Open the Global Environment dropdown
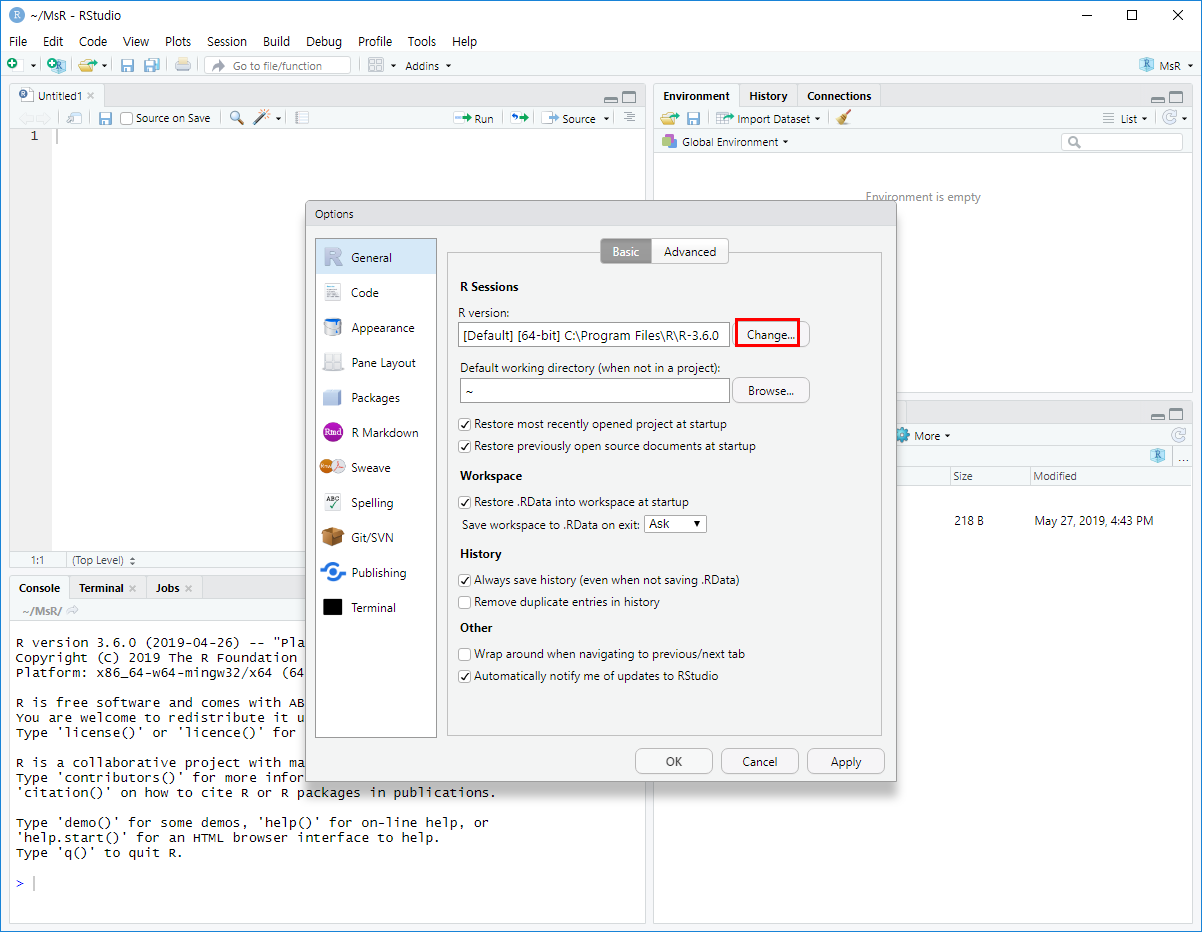 (726, 142)
